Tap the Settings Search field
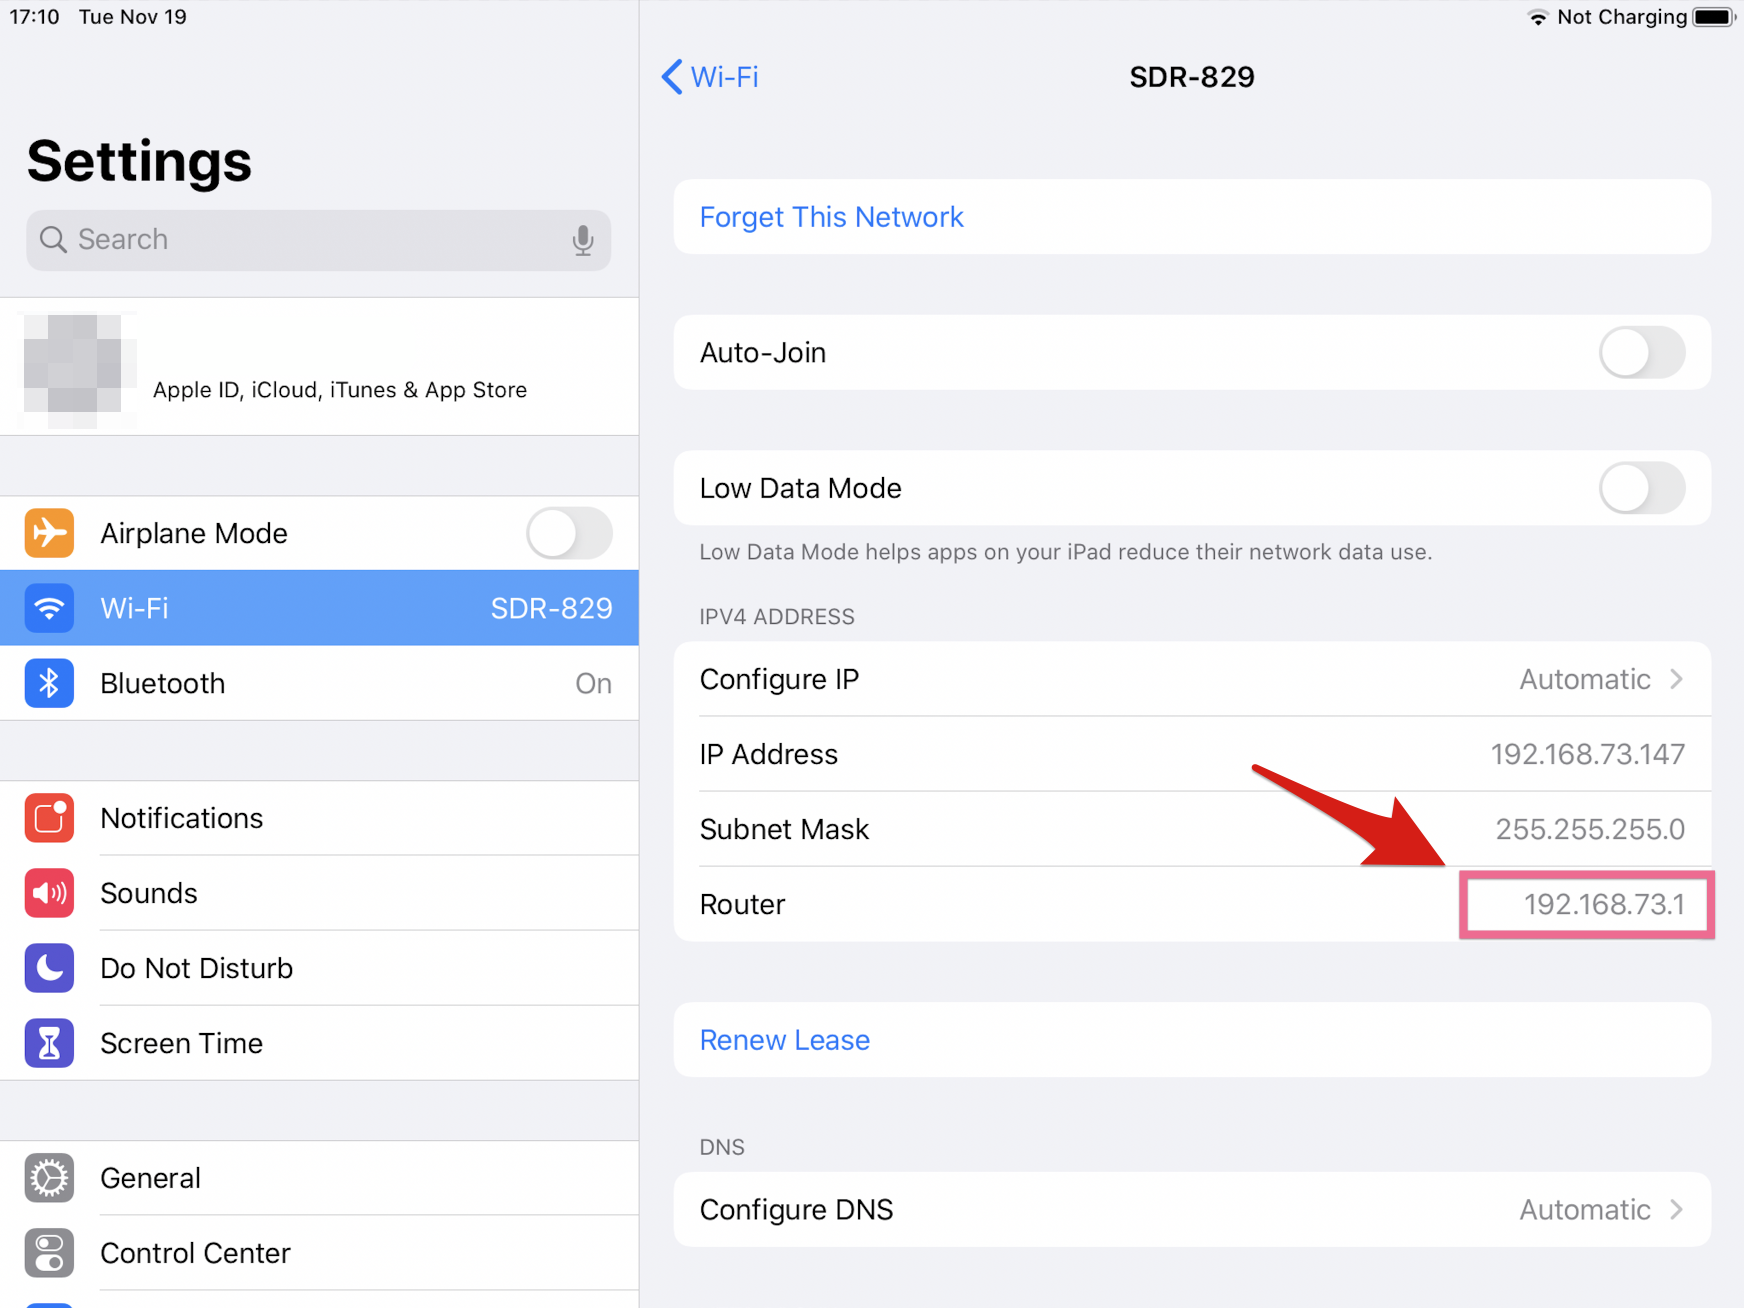This screenshot has height=1308, width=1744. tap(318, 240)
